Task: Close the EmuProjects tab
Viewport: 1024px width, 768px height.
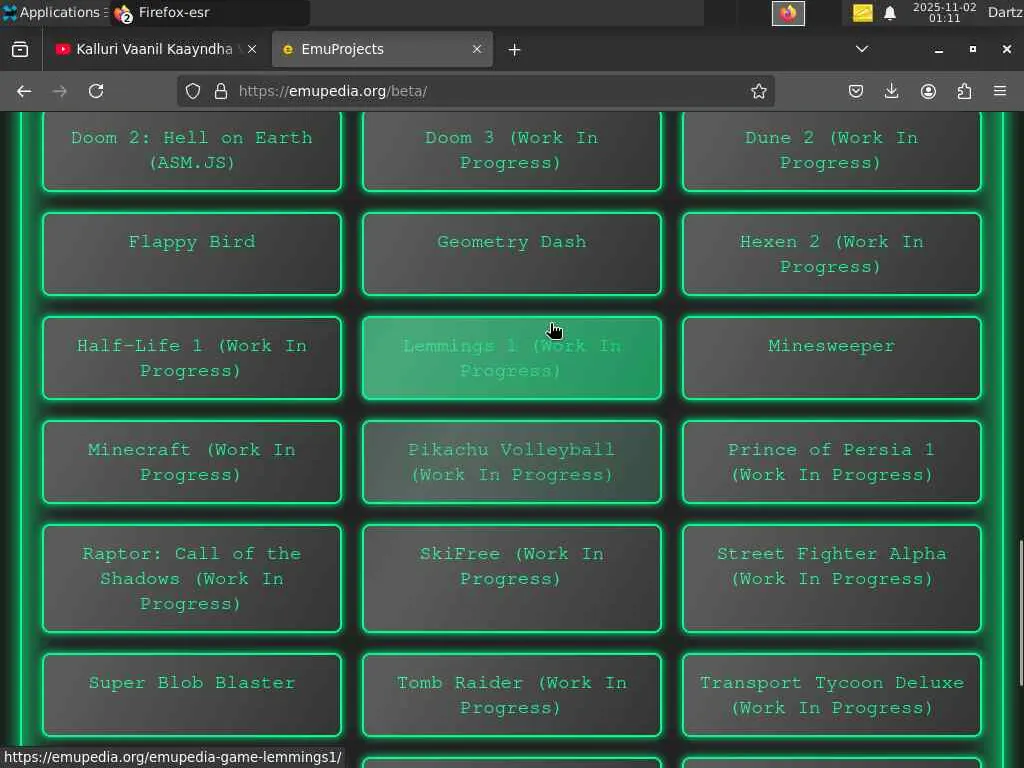Action: (477, 49)
